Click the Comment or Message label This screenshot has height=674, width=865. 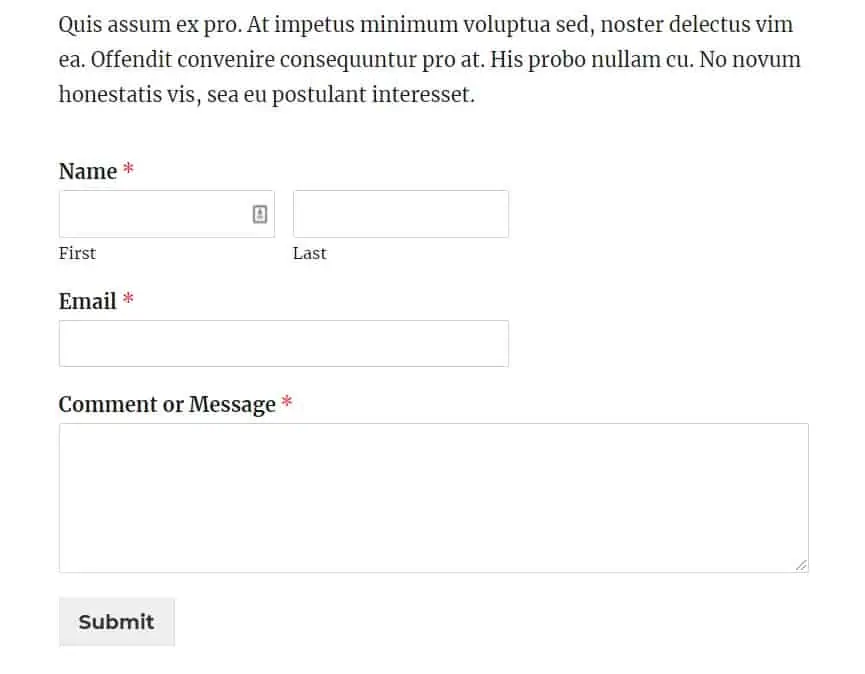167,404
